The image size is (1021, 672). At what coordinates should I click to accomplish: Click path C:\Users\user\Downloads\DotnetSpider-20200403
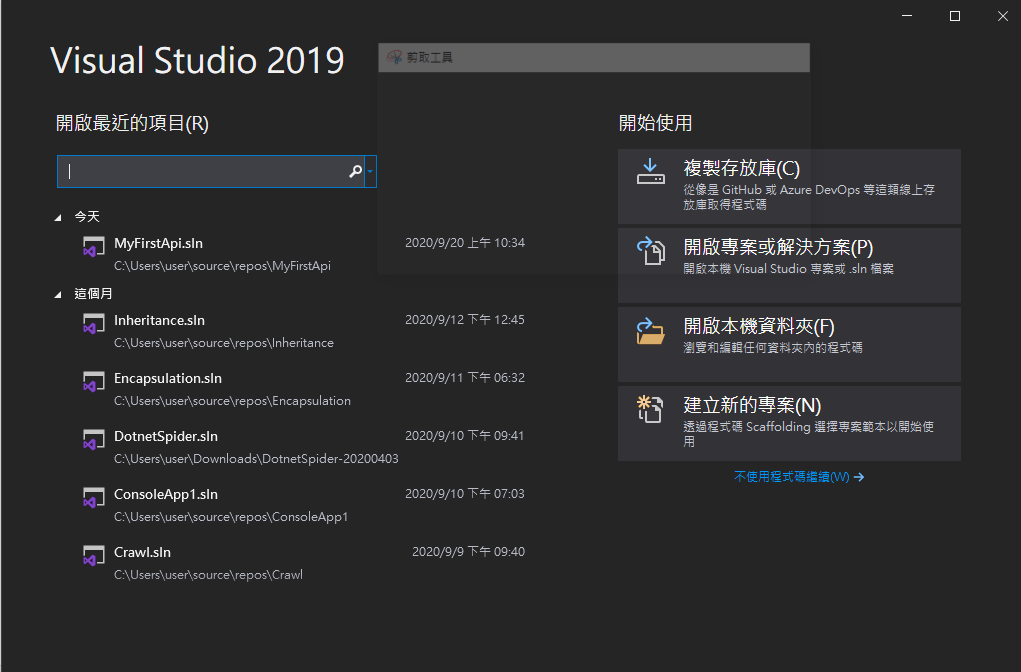pos(256,458)
